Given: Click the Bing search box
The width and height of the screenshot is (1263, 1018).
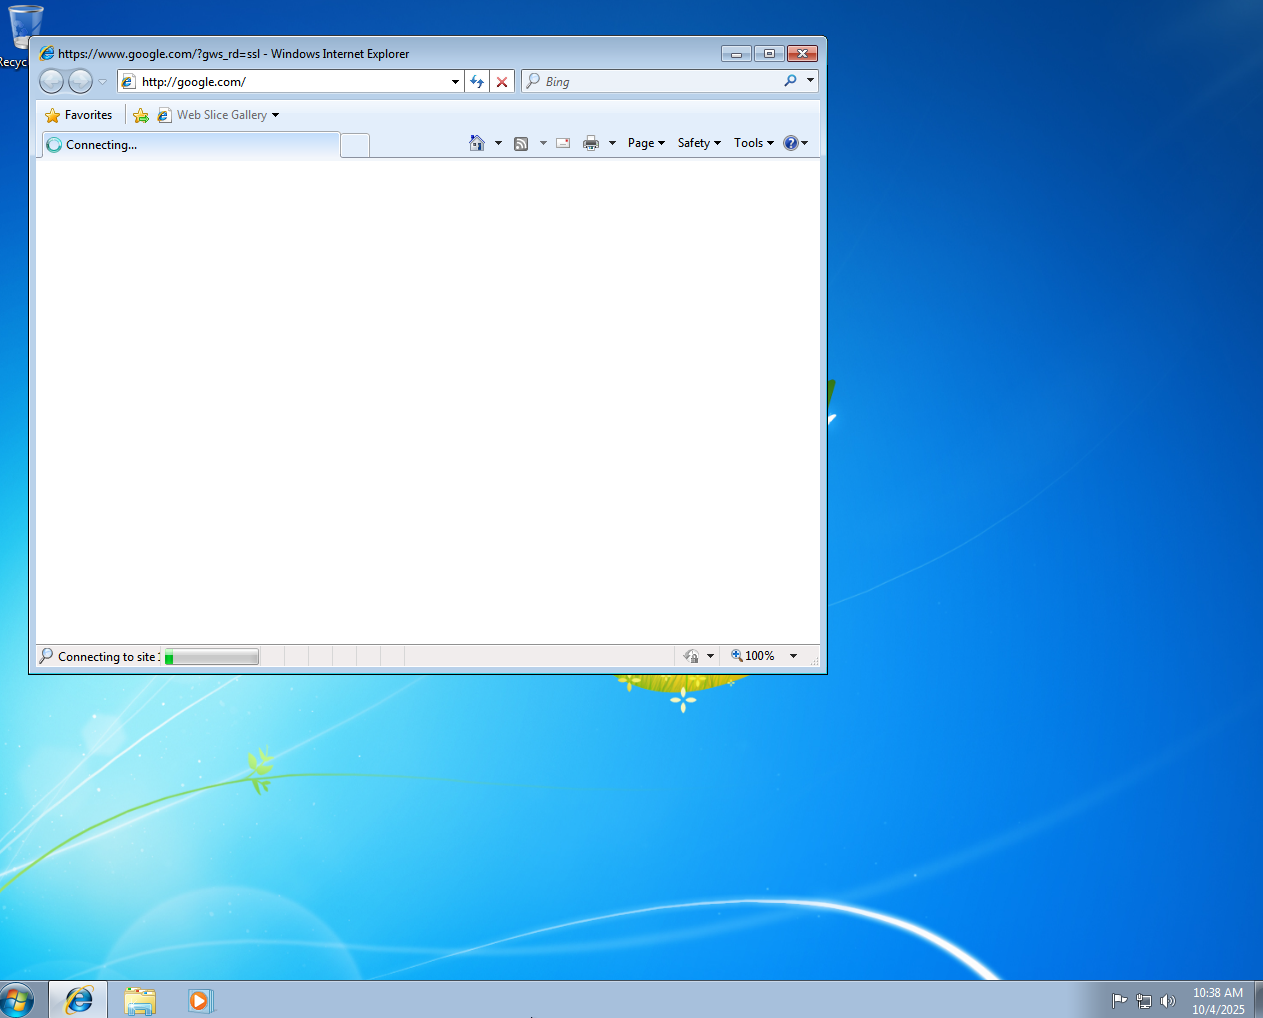Looking at the screenshot, I should pos(652,82).
